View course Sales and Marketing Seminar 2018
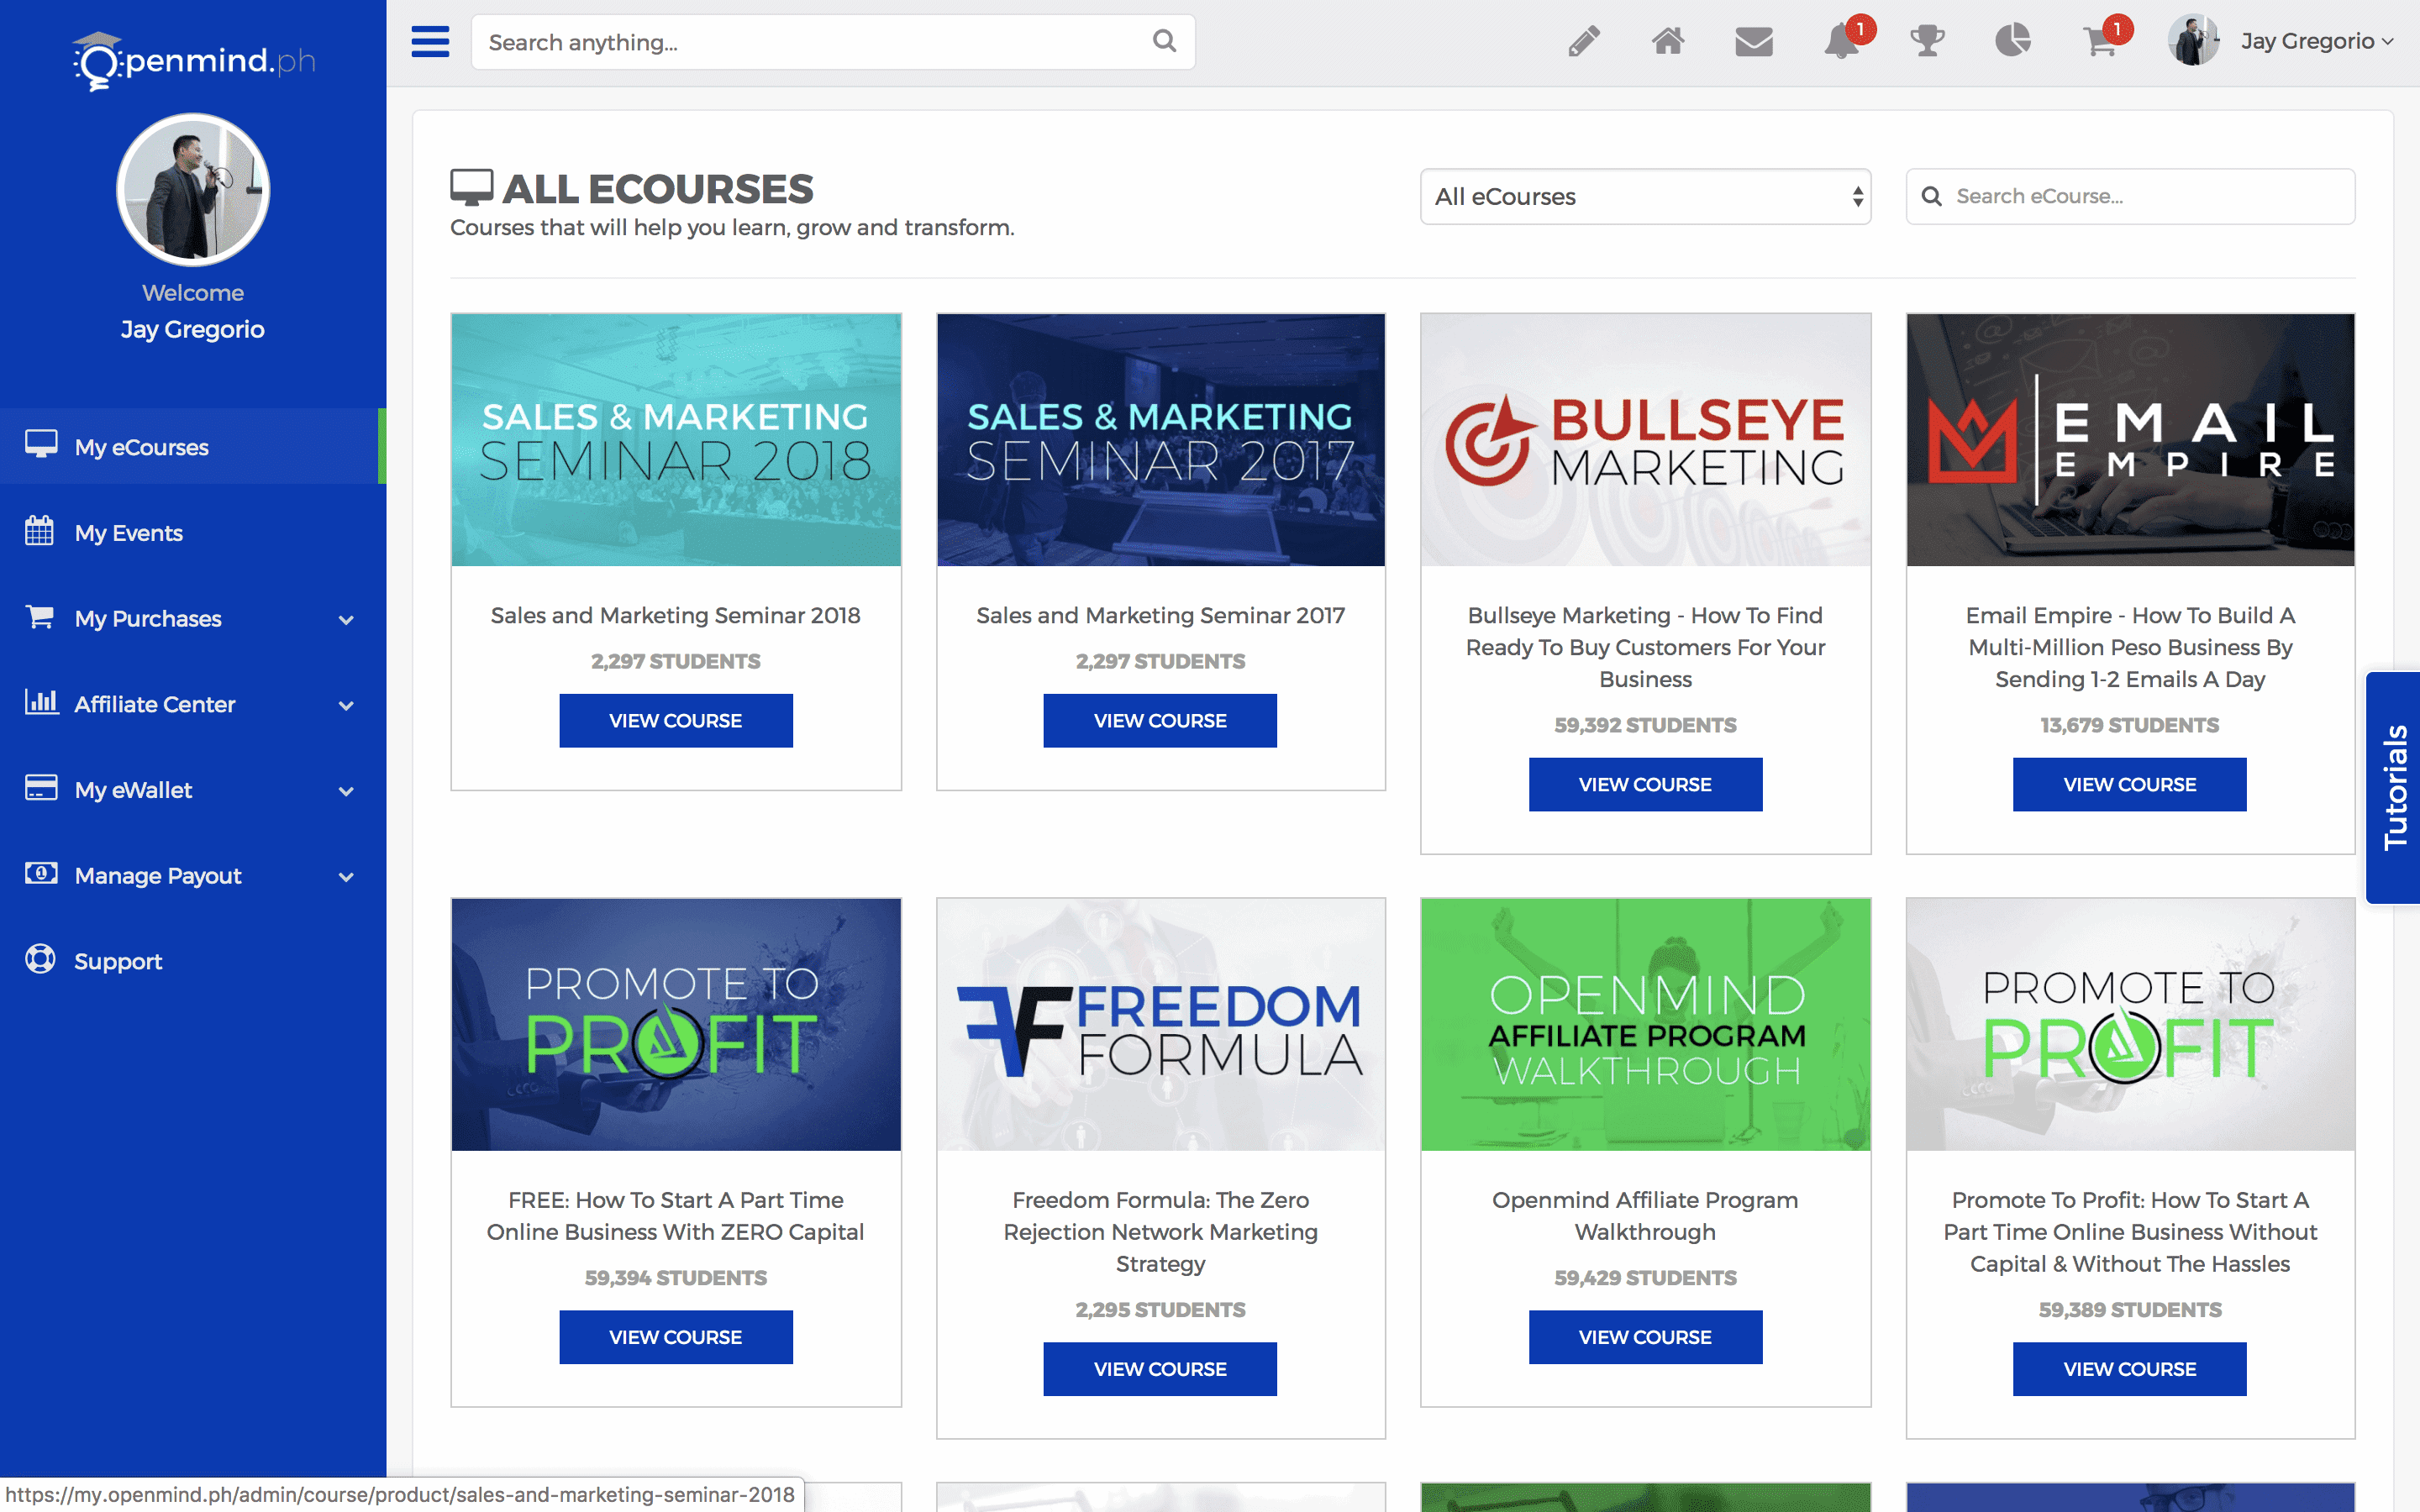 676,721
